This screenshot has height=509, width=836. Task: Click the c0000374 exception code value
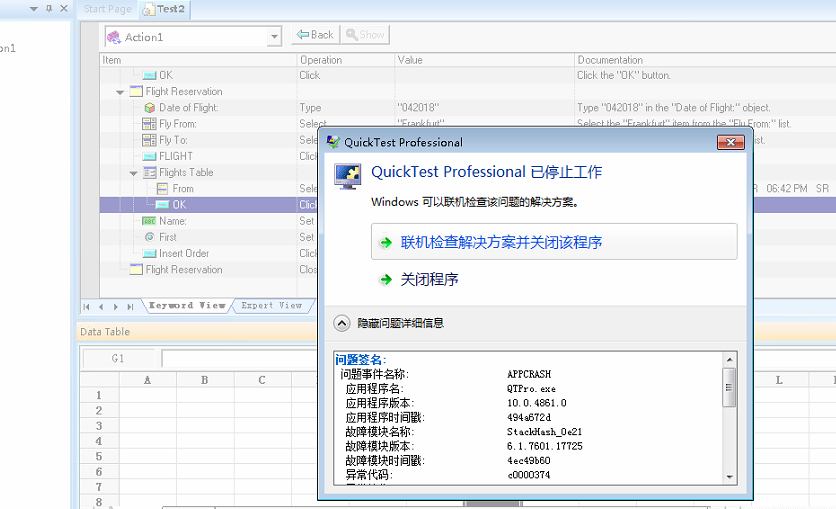pos(528,475)
